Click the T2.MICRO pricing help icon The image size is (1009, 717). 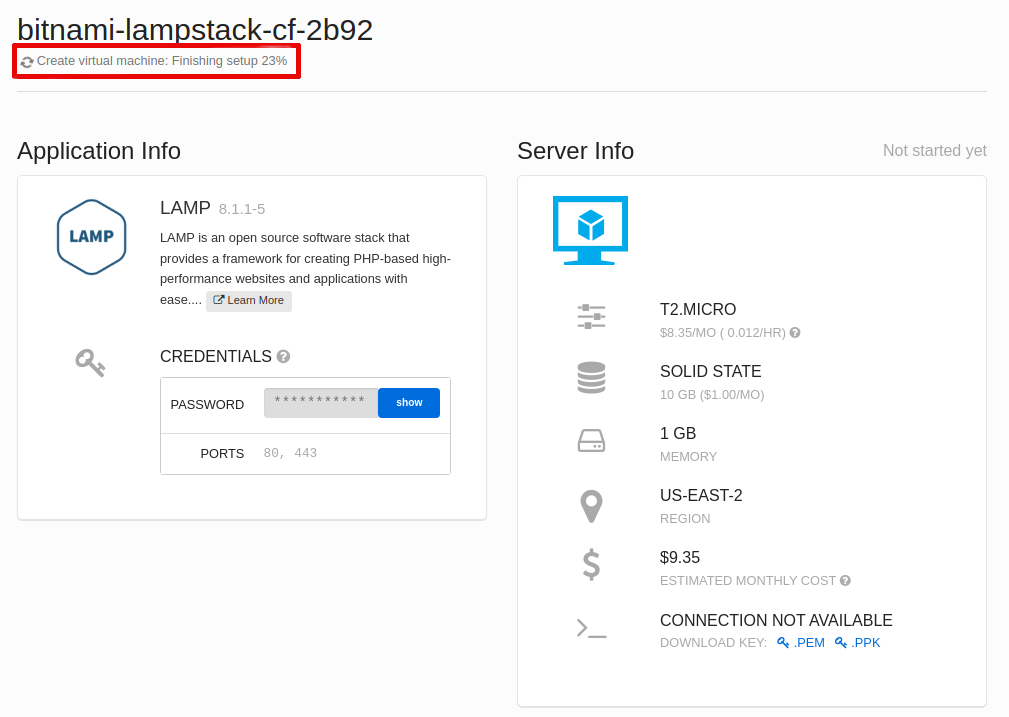tap(795, 333)
